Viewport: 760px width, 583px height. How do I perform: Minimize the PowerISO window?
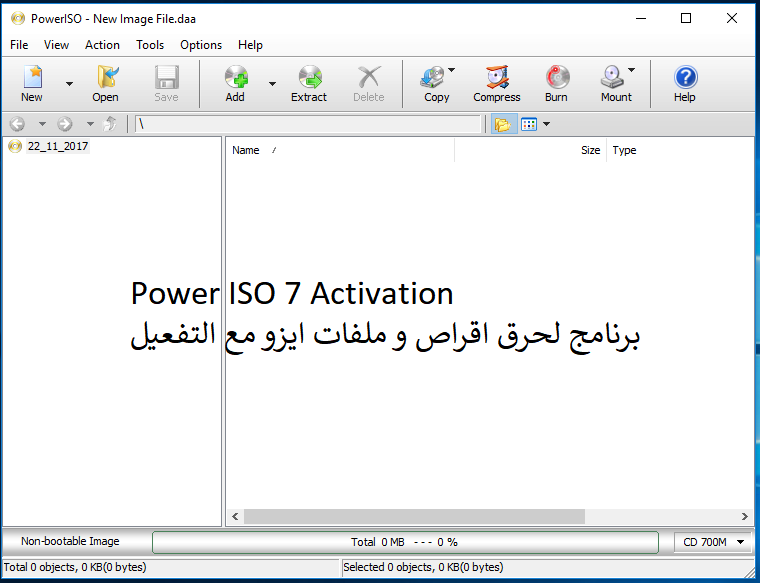(x=641, y=19)
